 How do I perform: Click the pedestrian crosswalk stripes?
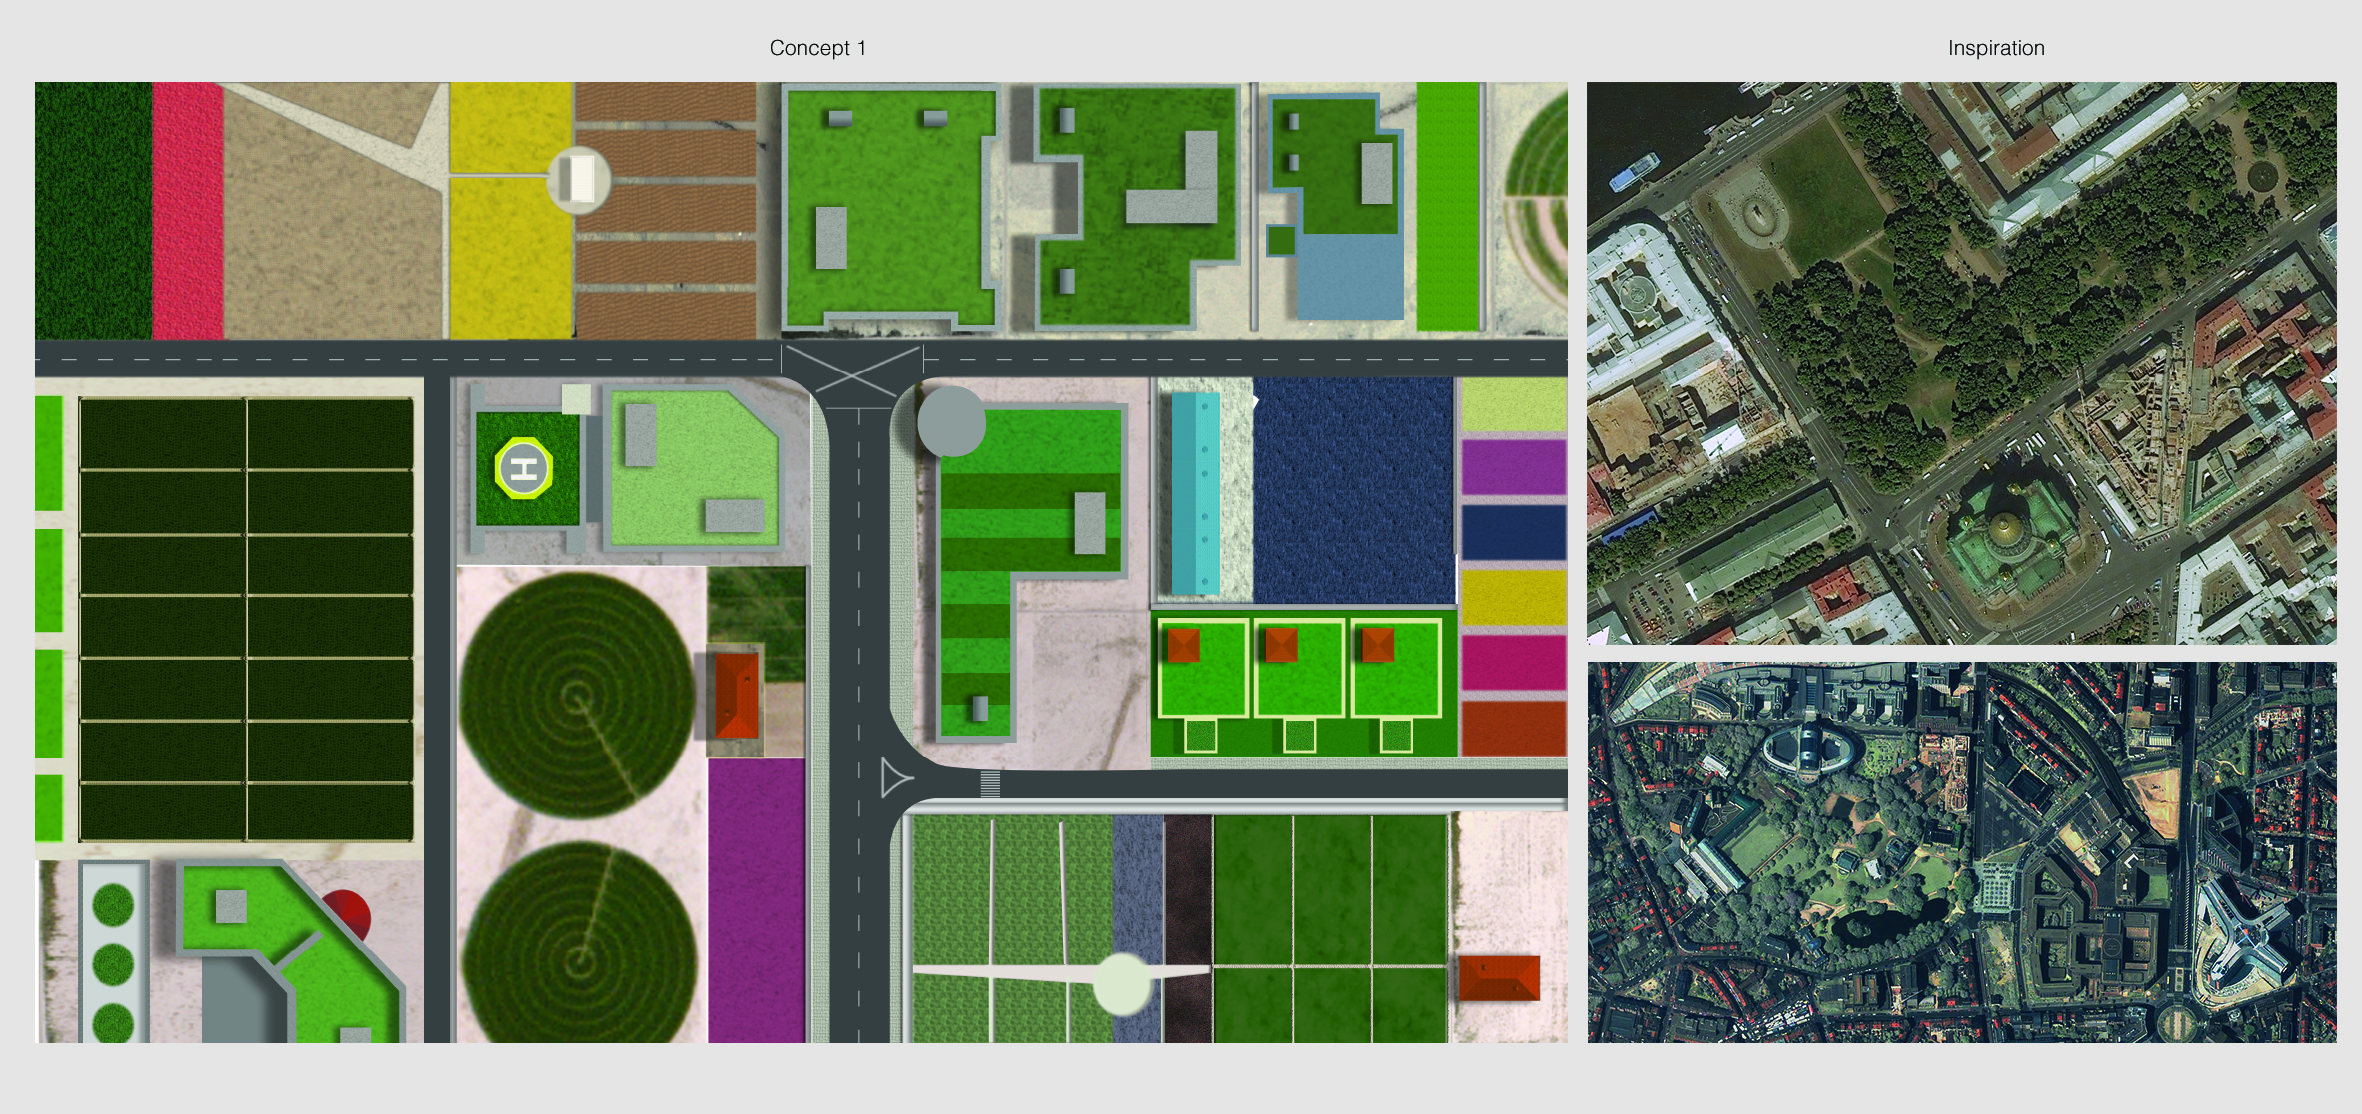point(989,784)
